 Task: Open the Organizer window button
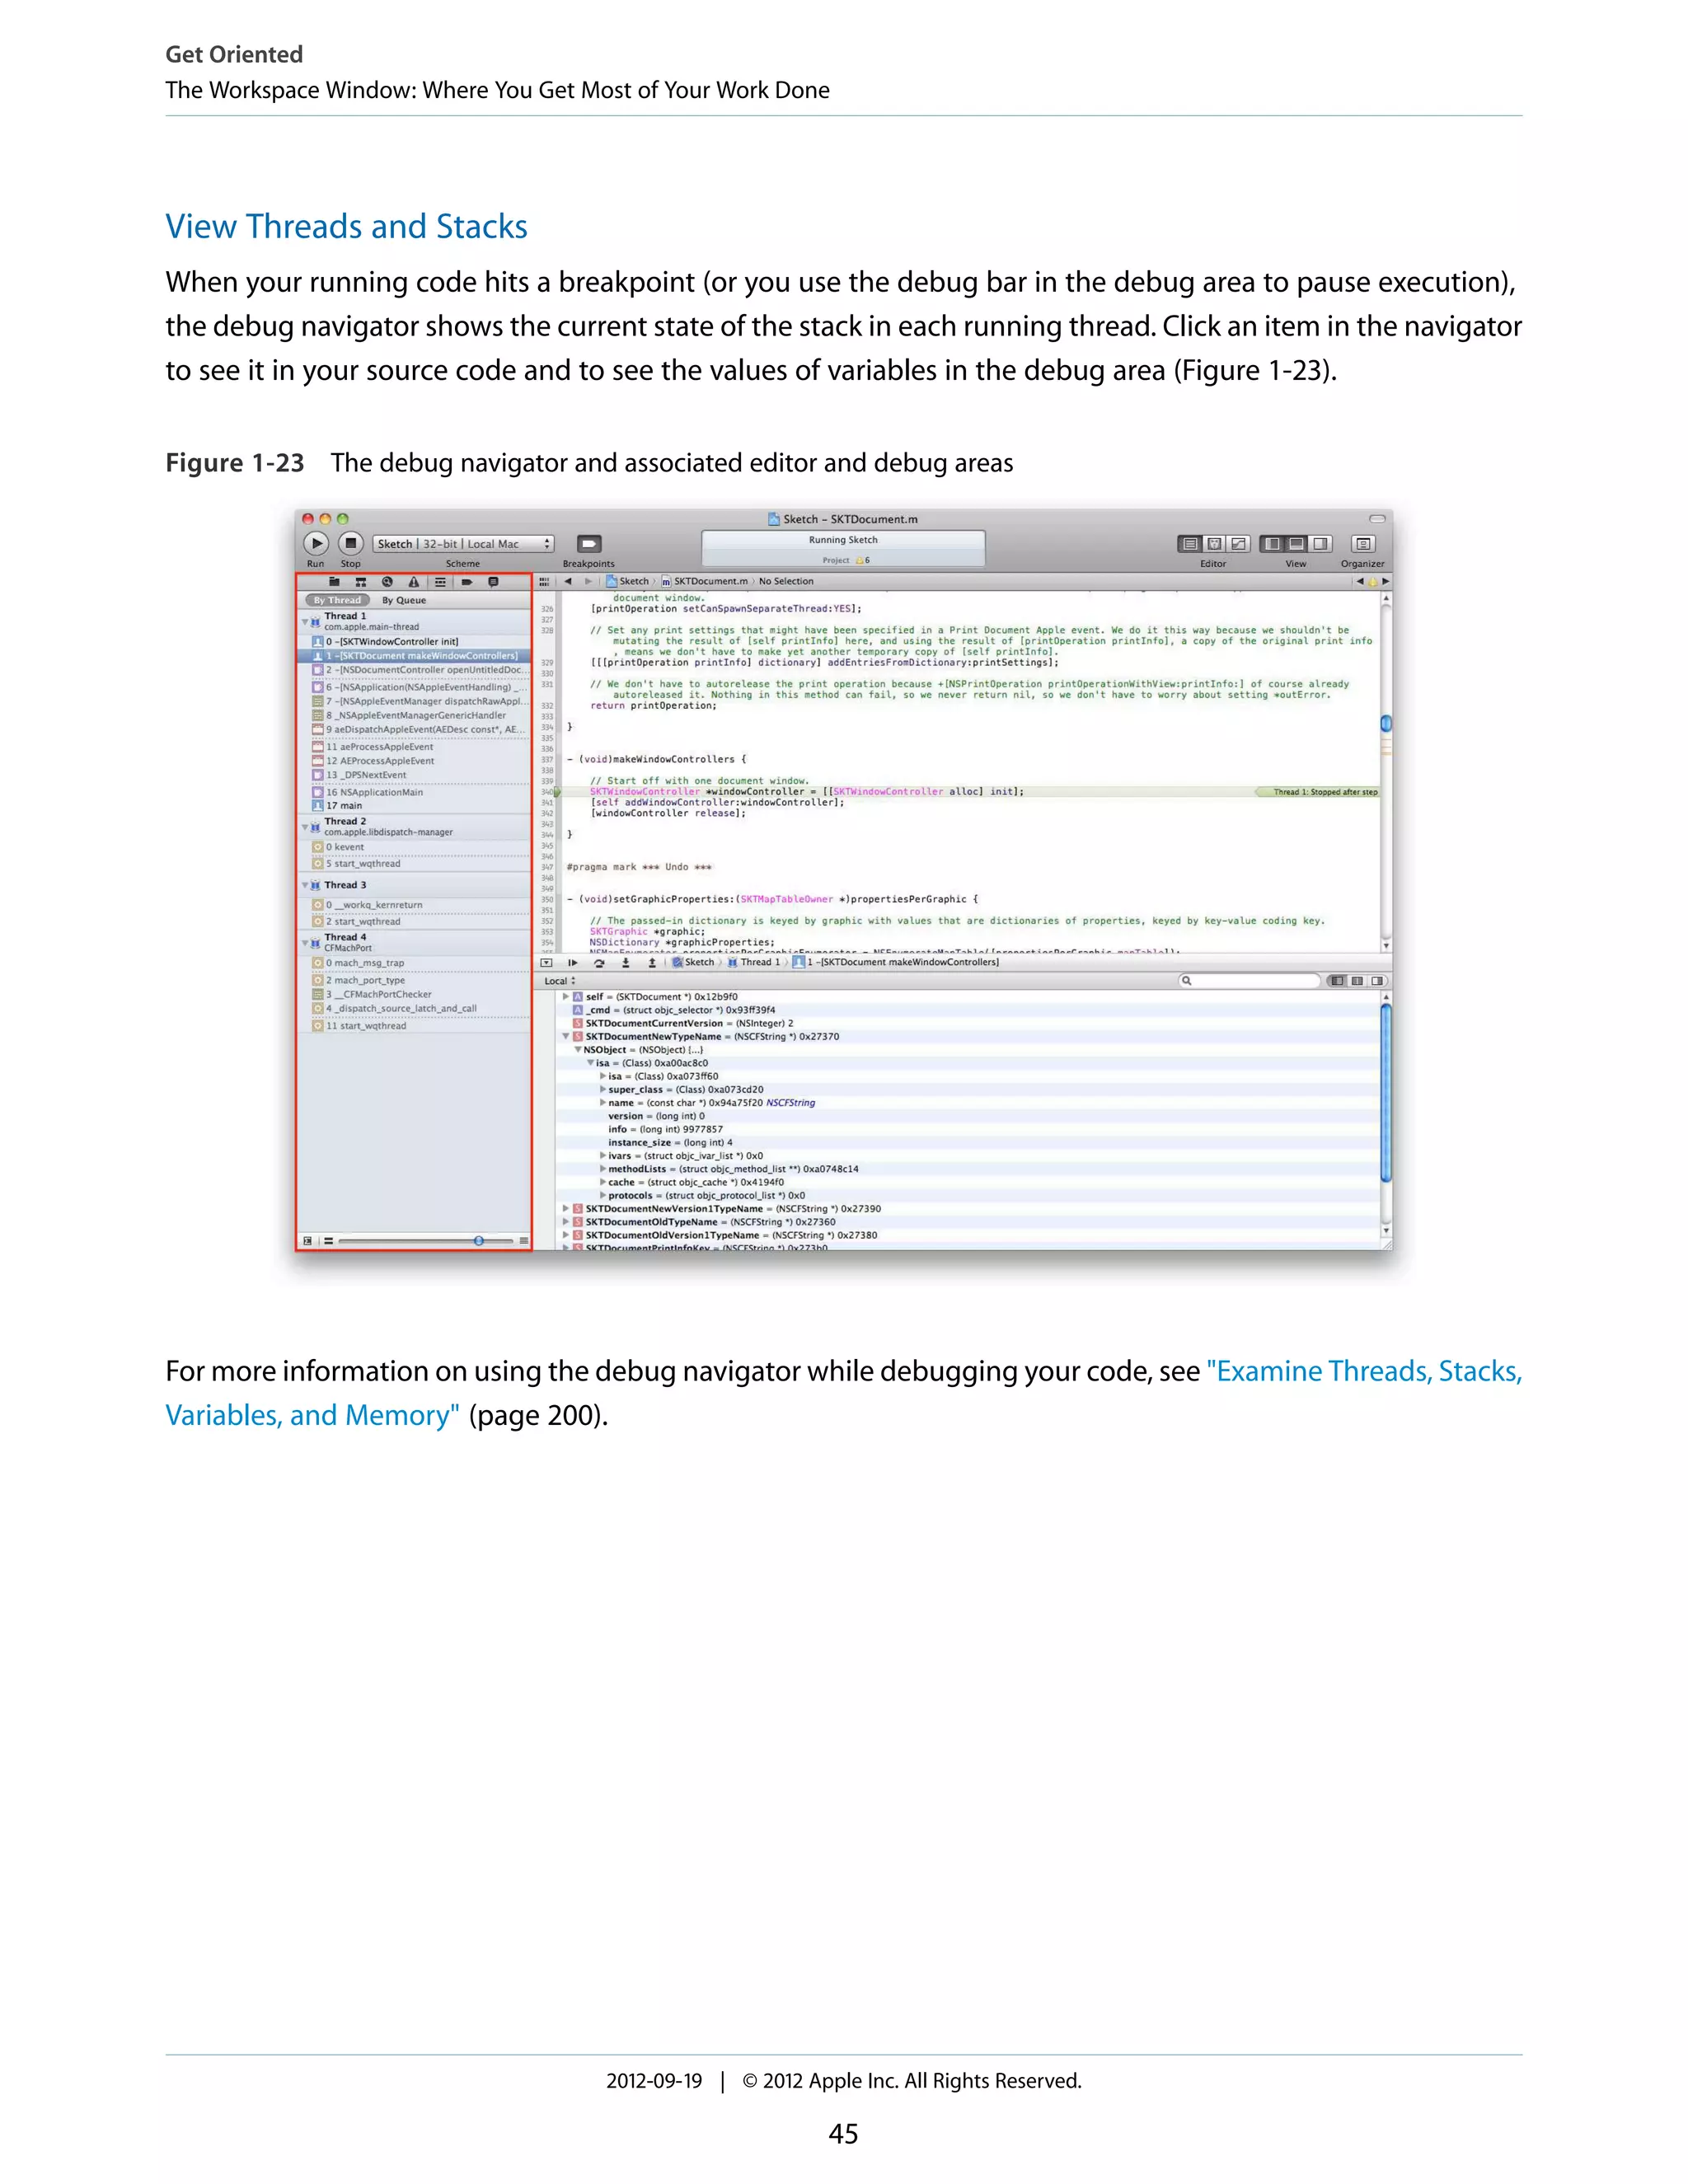1363,544
